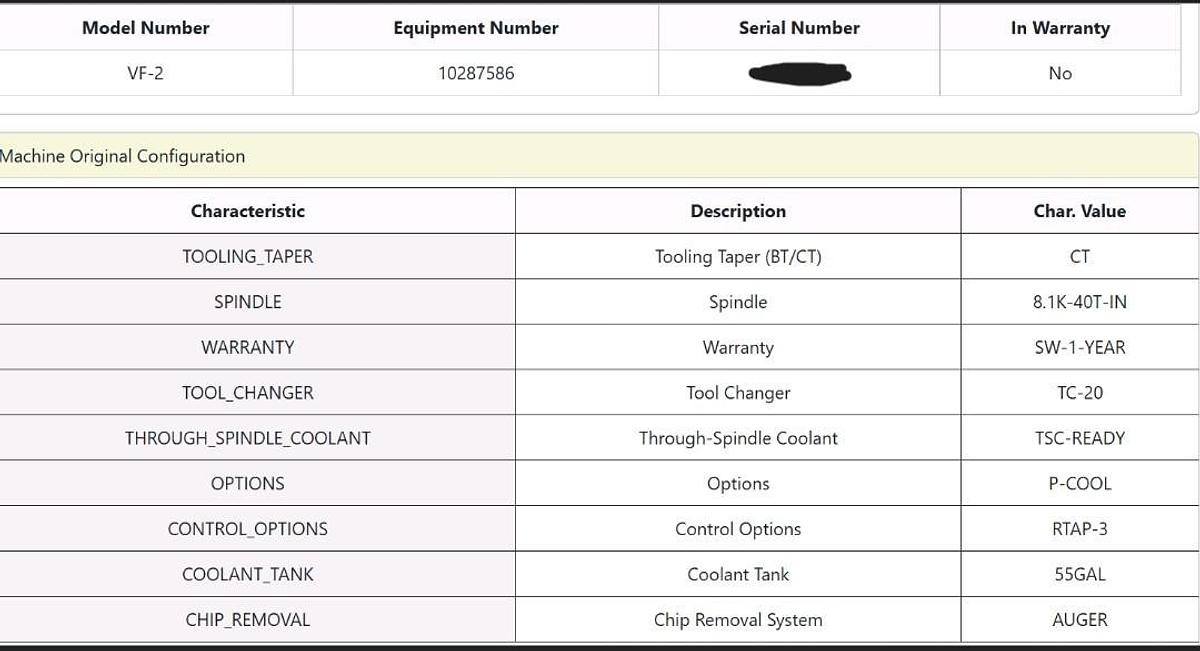Select the TOOLING_TAPER characteristic cell
Screen dimensions: 1200x651
tap(248, 257)
